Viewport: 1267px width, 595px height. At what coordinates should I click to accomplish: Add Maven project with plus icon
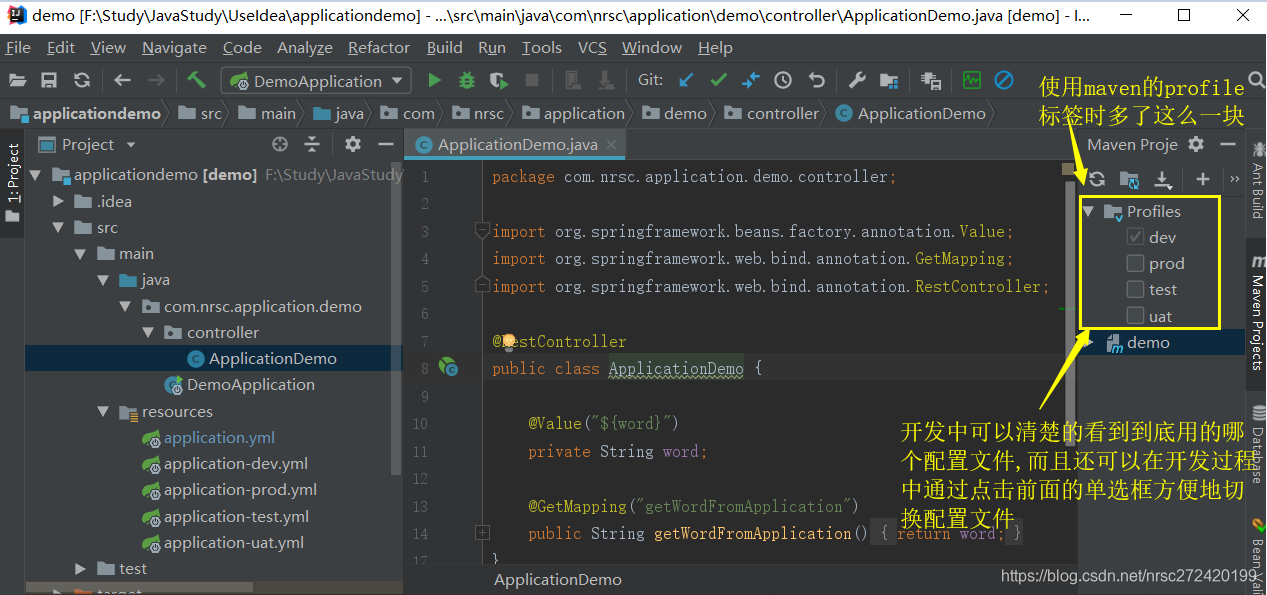(1202, 179)
